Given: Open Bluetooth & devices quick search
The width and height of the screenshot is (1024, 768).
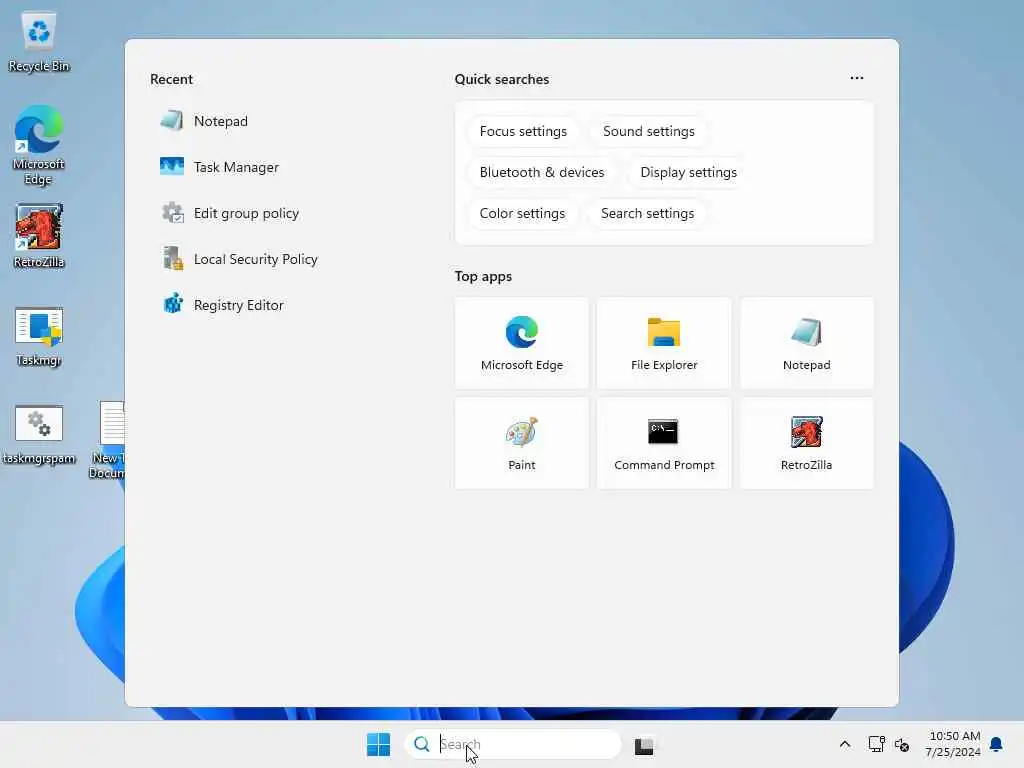Looking at the screenshot, I should pos(542,172).
